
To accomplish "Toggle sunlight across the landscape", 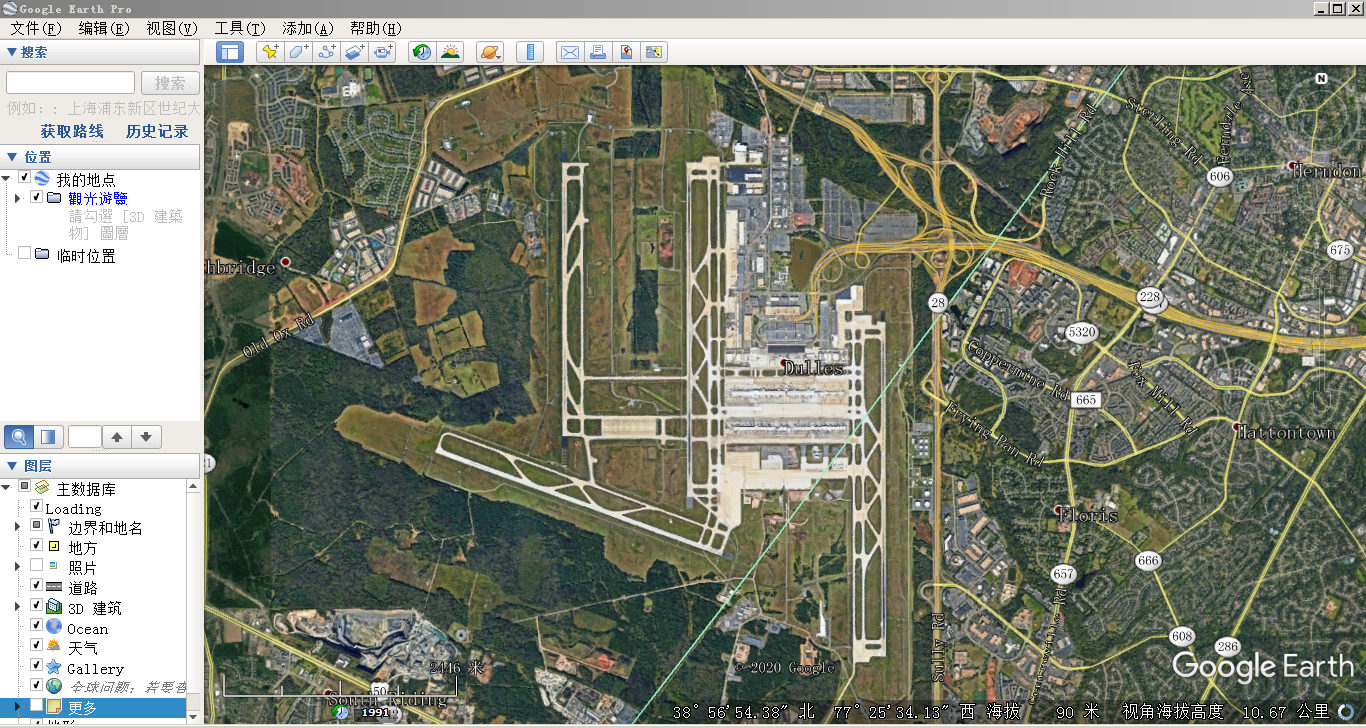I will [x=450, y=52].
